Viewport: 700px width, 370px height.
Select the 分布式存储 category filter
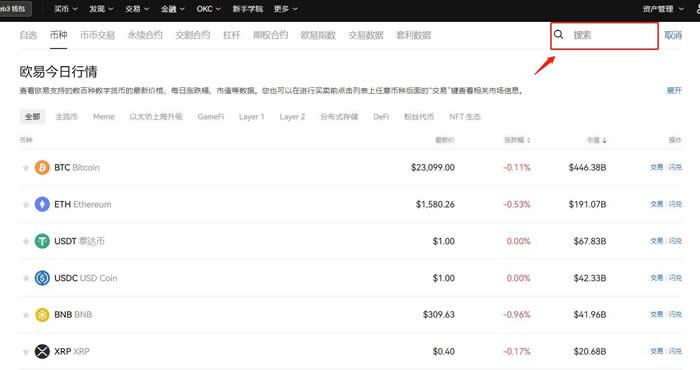tap(339, 117)
